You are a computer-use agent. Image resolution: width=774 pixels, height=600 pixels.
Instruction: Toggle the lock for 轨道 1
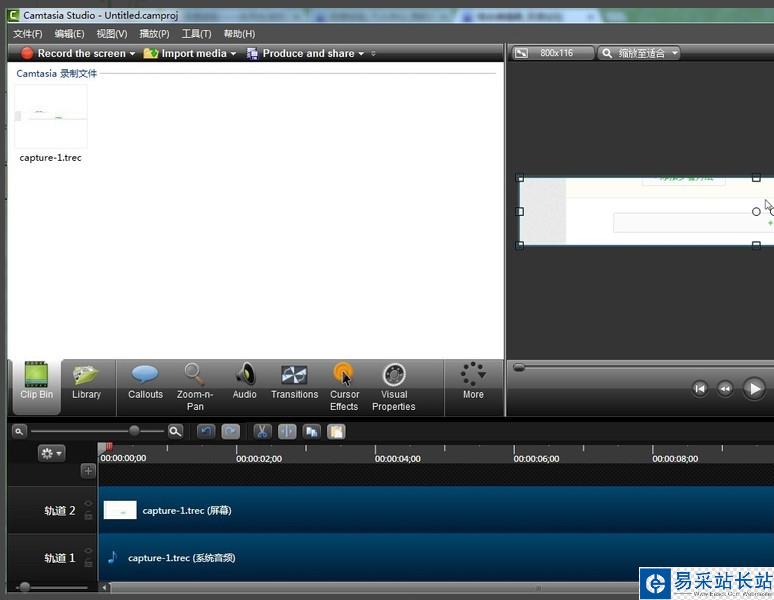(88, 563)
